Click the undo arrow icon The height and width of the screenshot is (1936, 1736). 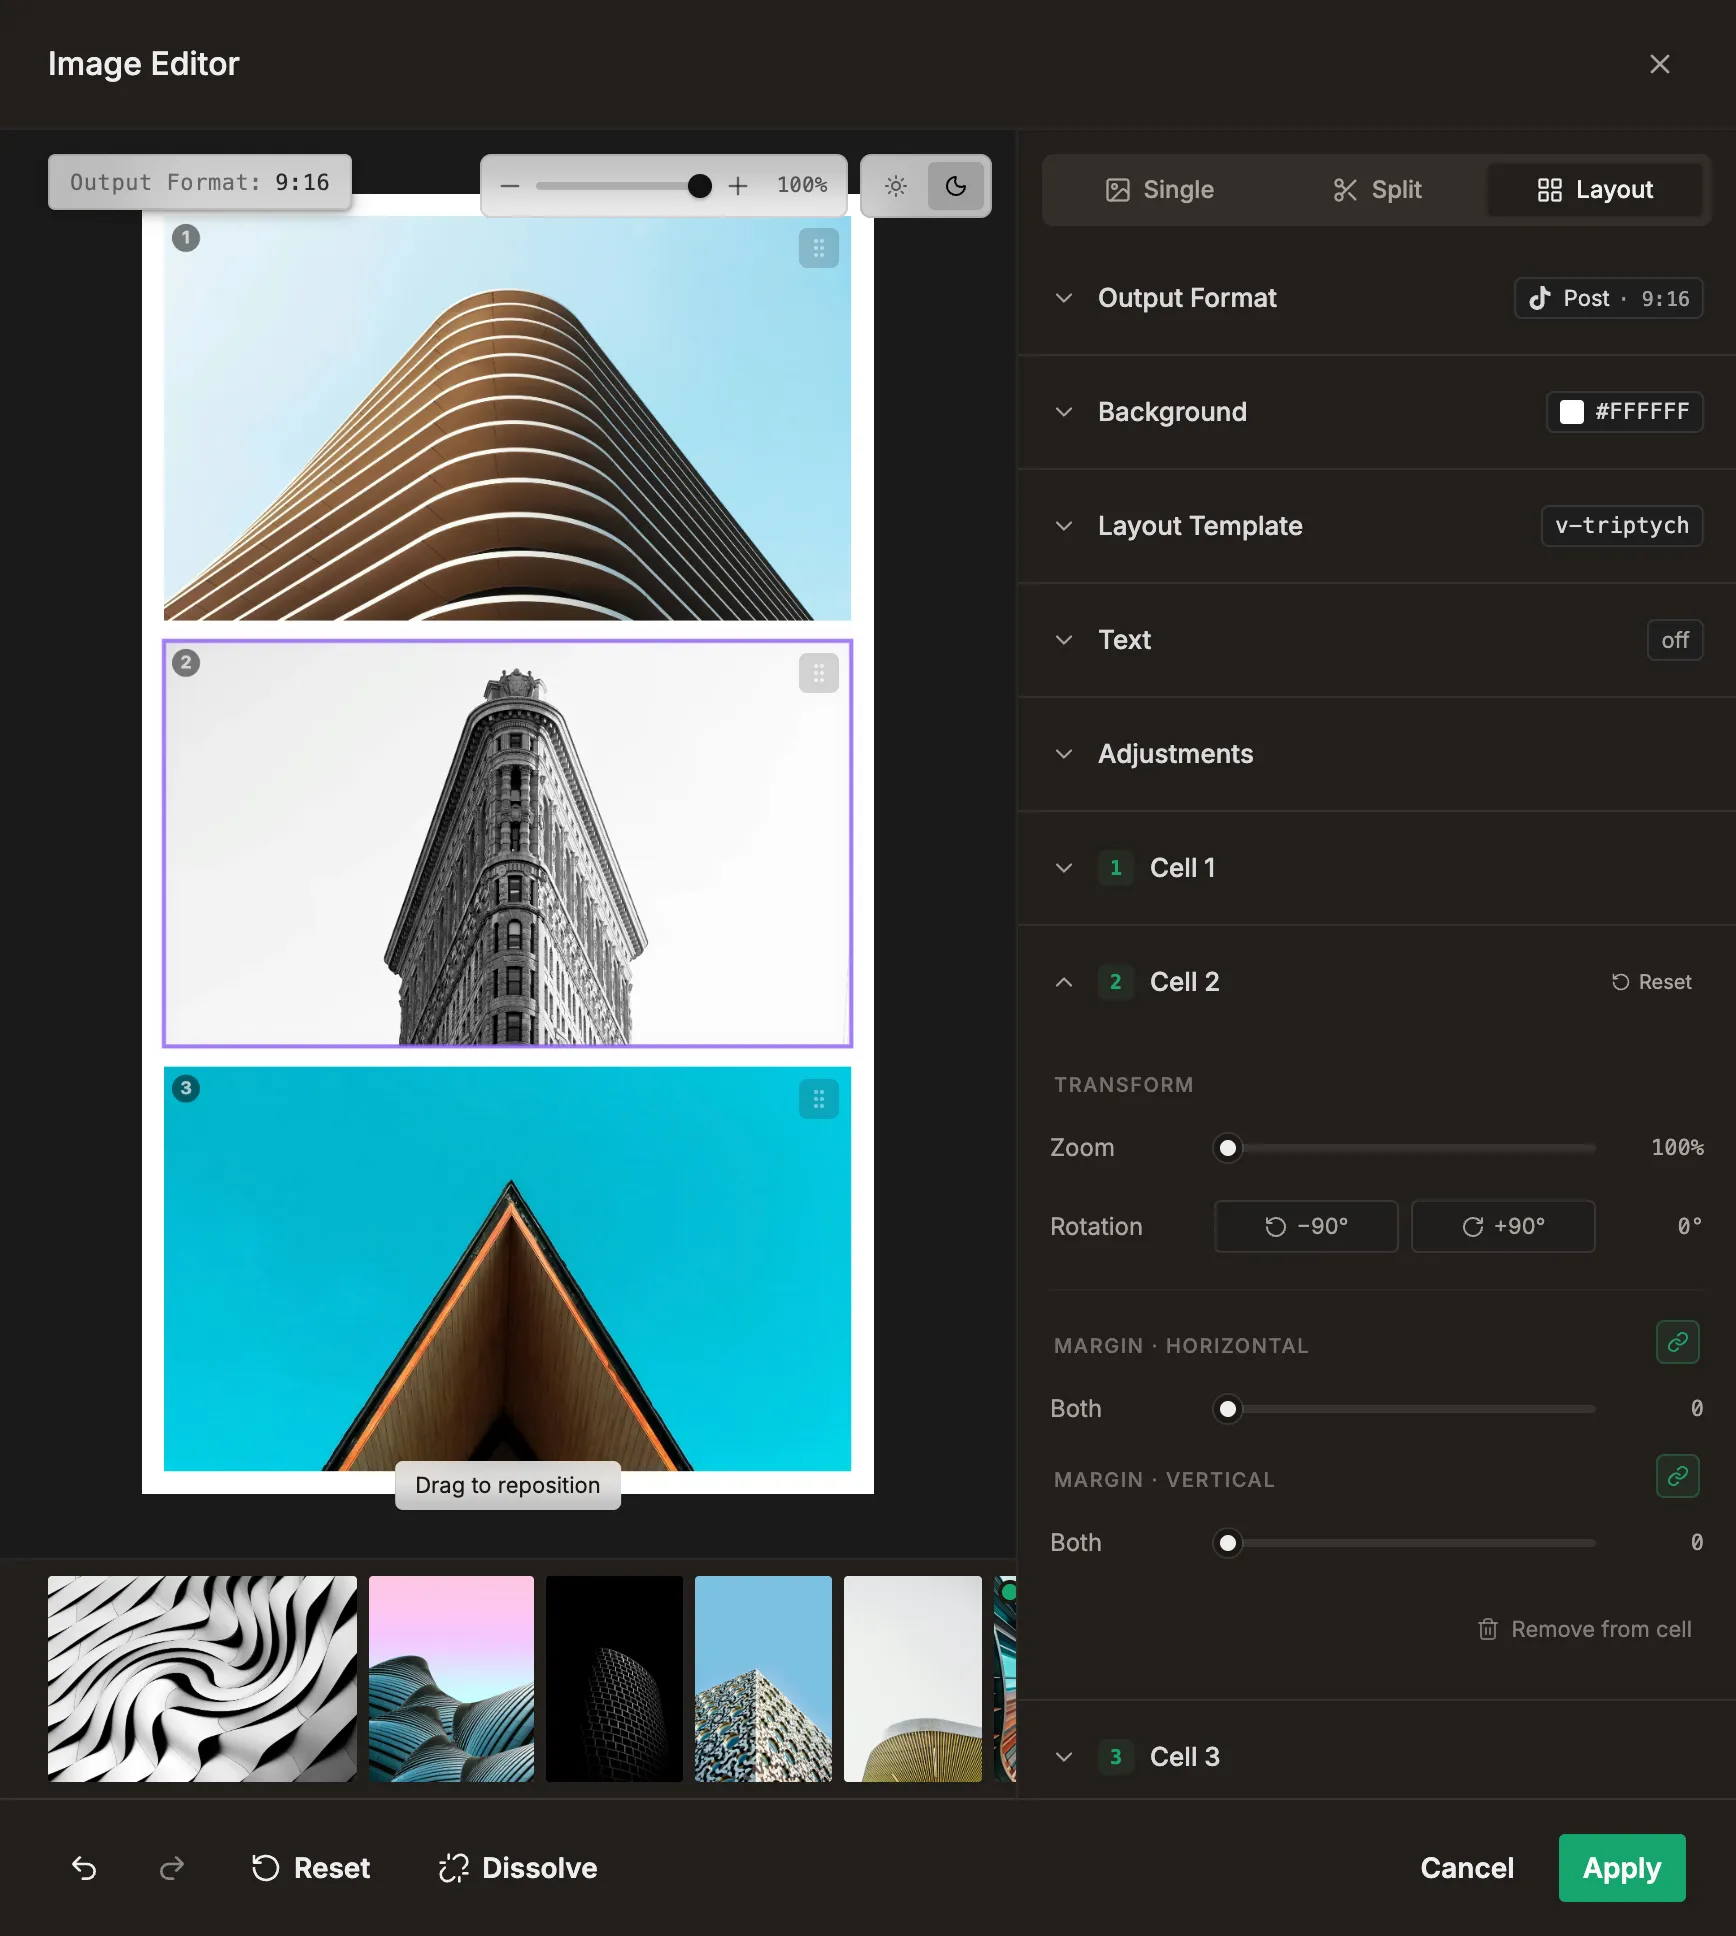(84, 1868)
